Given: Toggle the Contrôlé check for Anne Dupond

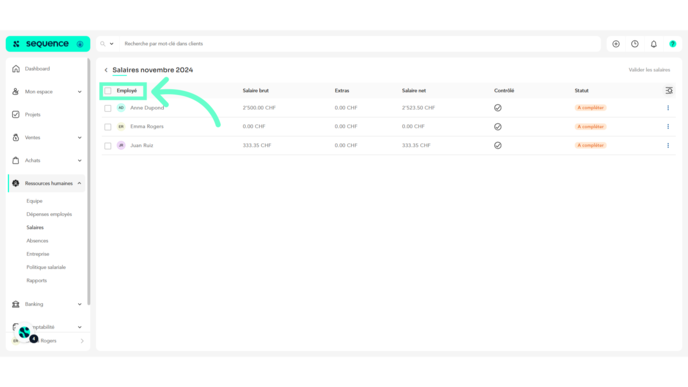Looking at the screenshot, I should click(x=498, y=108).
